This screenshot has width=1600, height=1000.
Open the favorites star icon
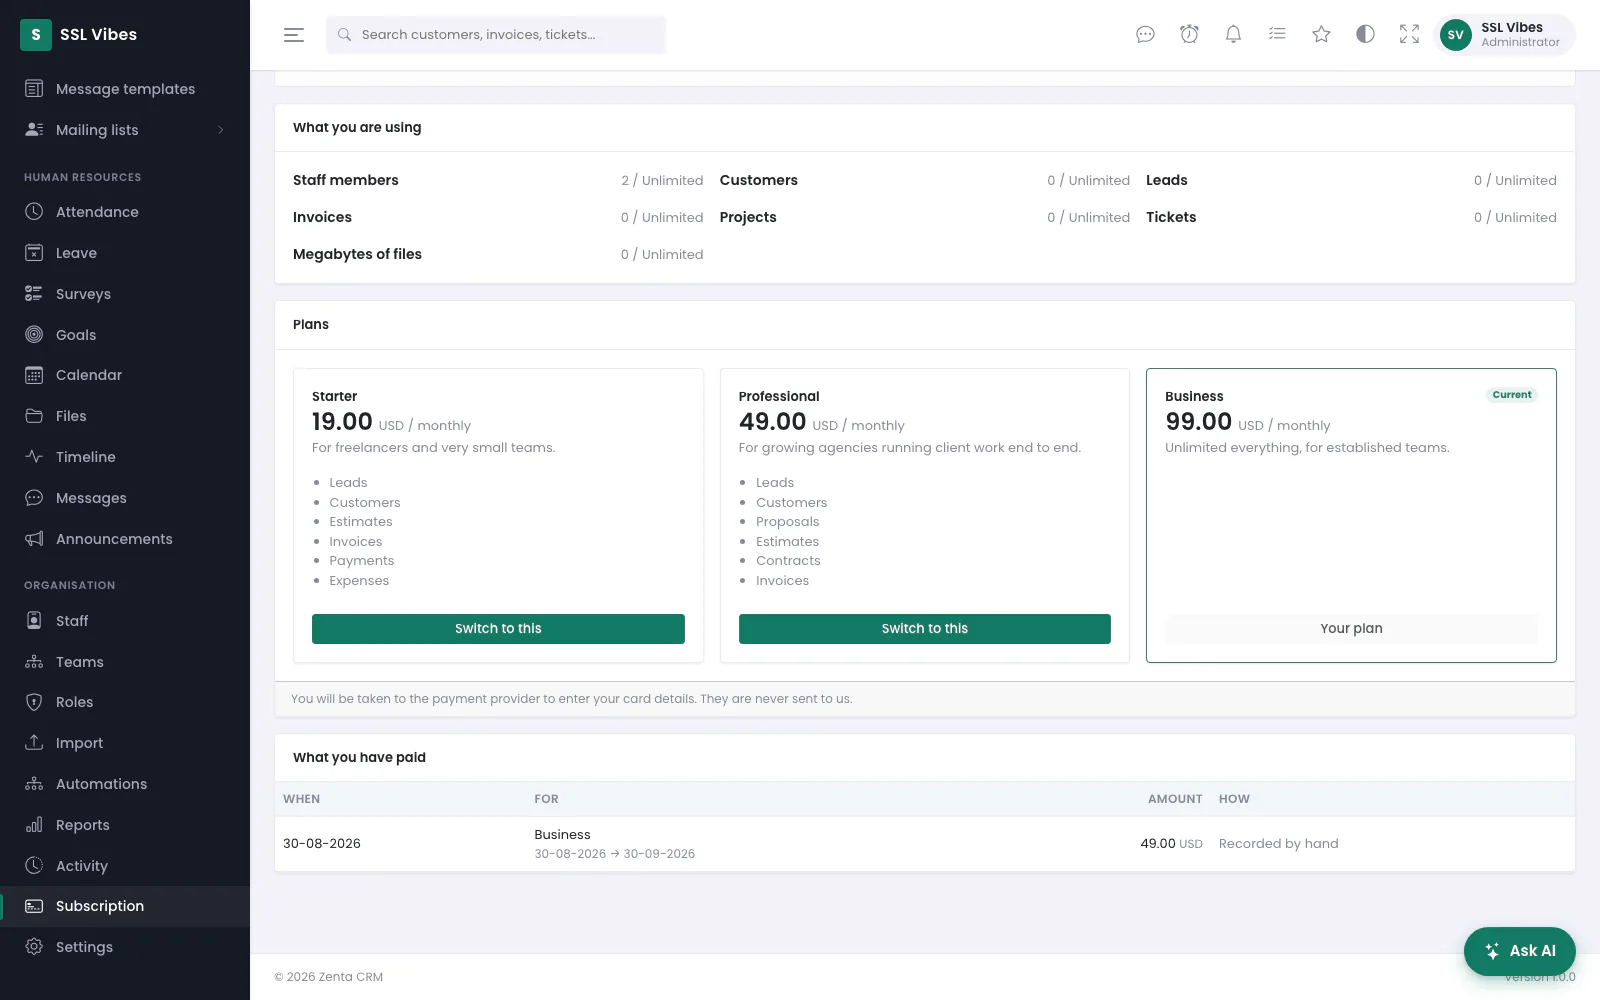1321,35
